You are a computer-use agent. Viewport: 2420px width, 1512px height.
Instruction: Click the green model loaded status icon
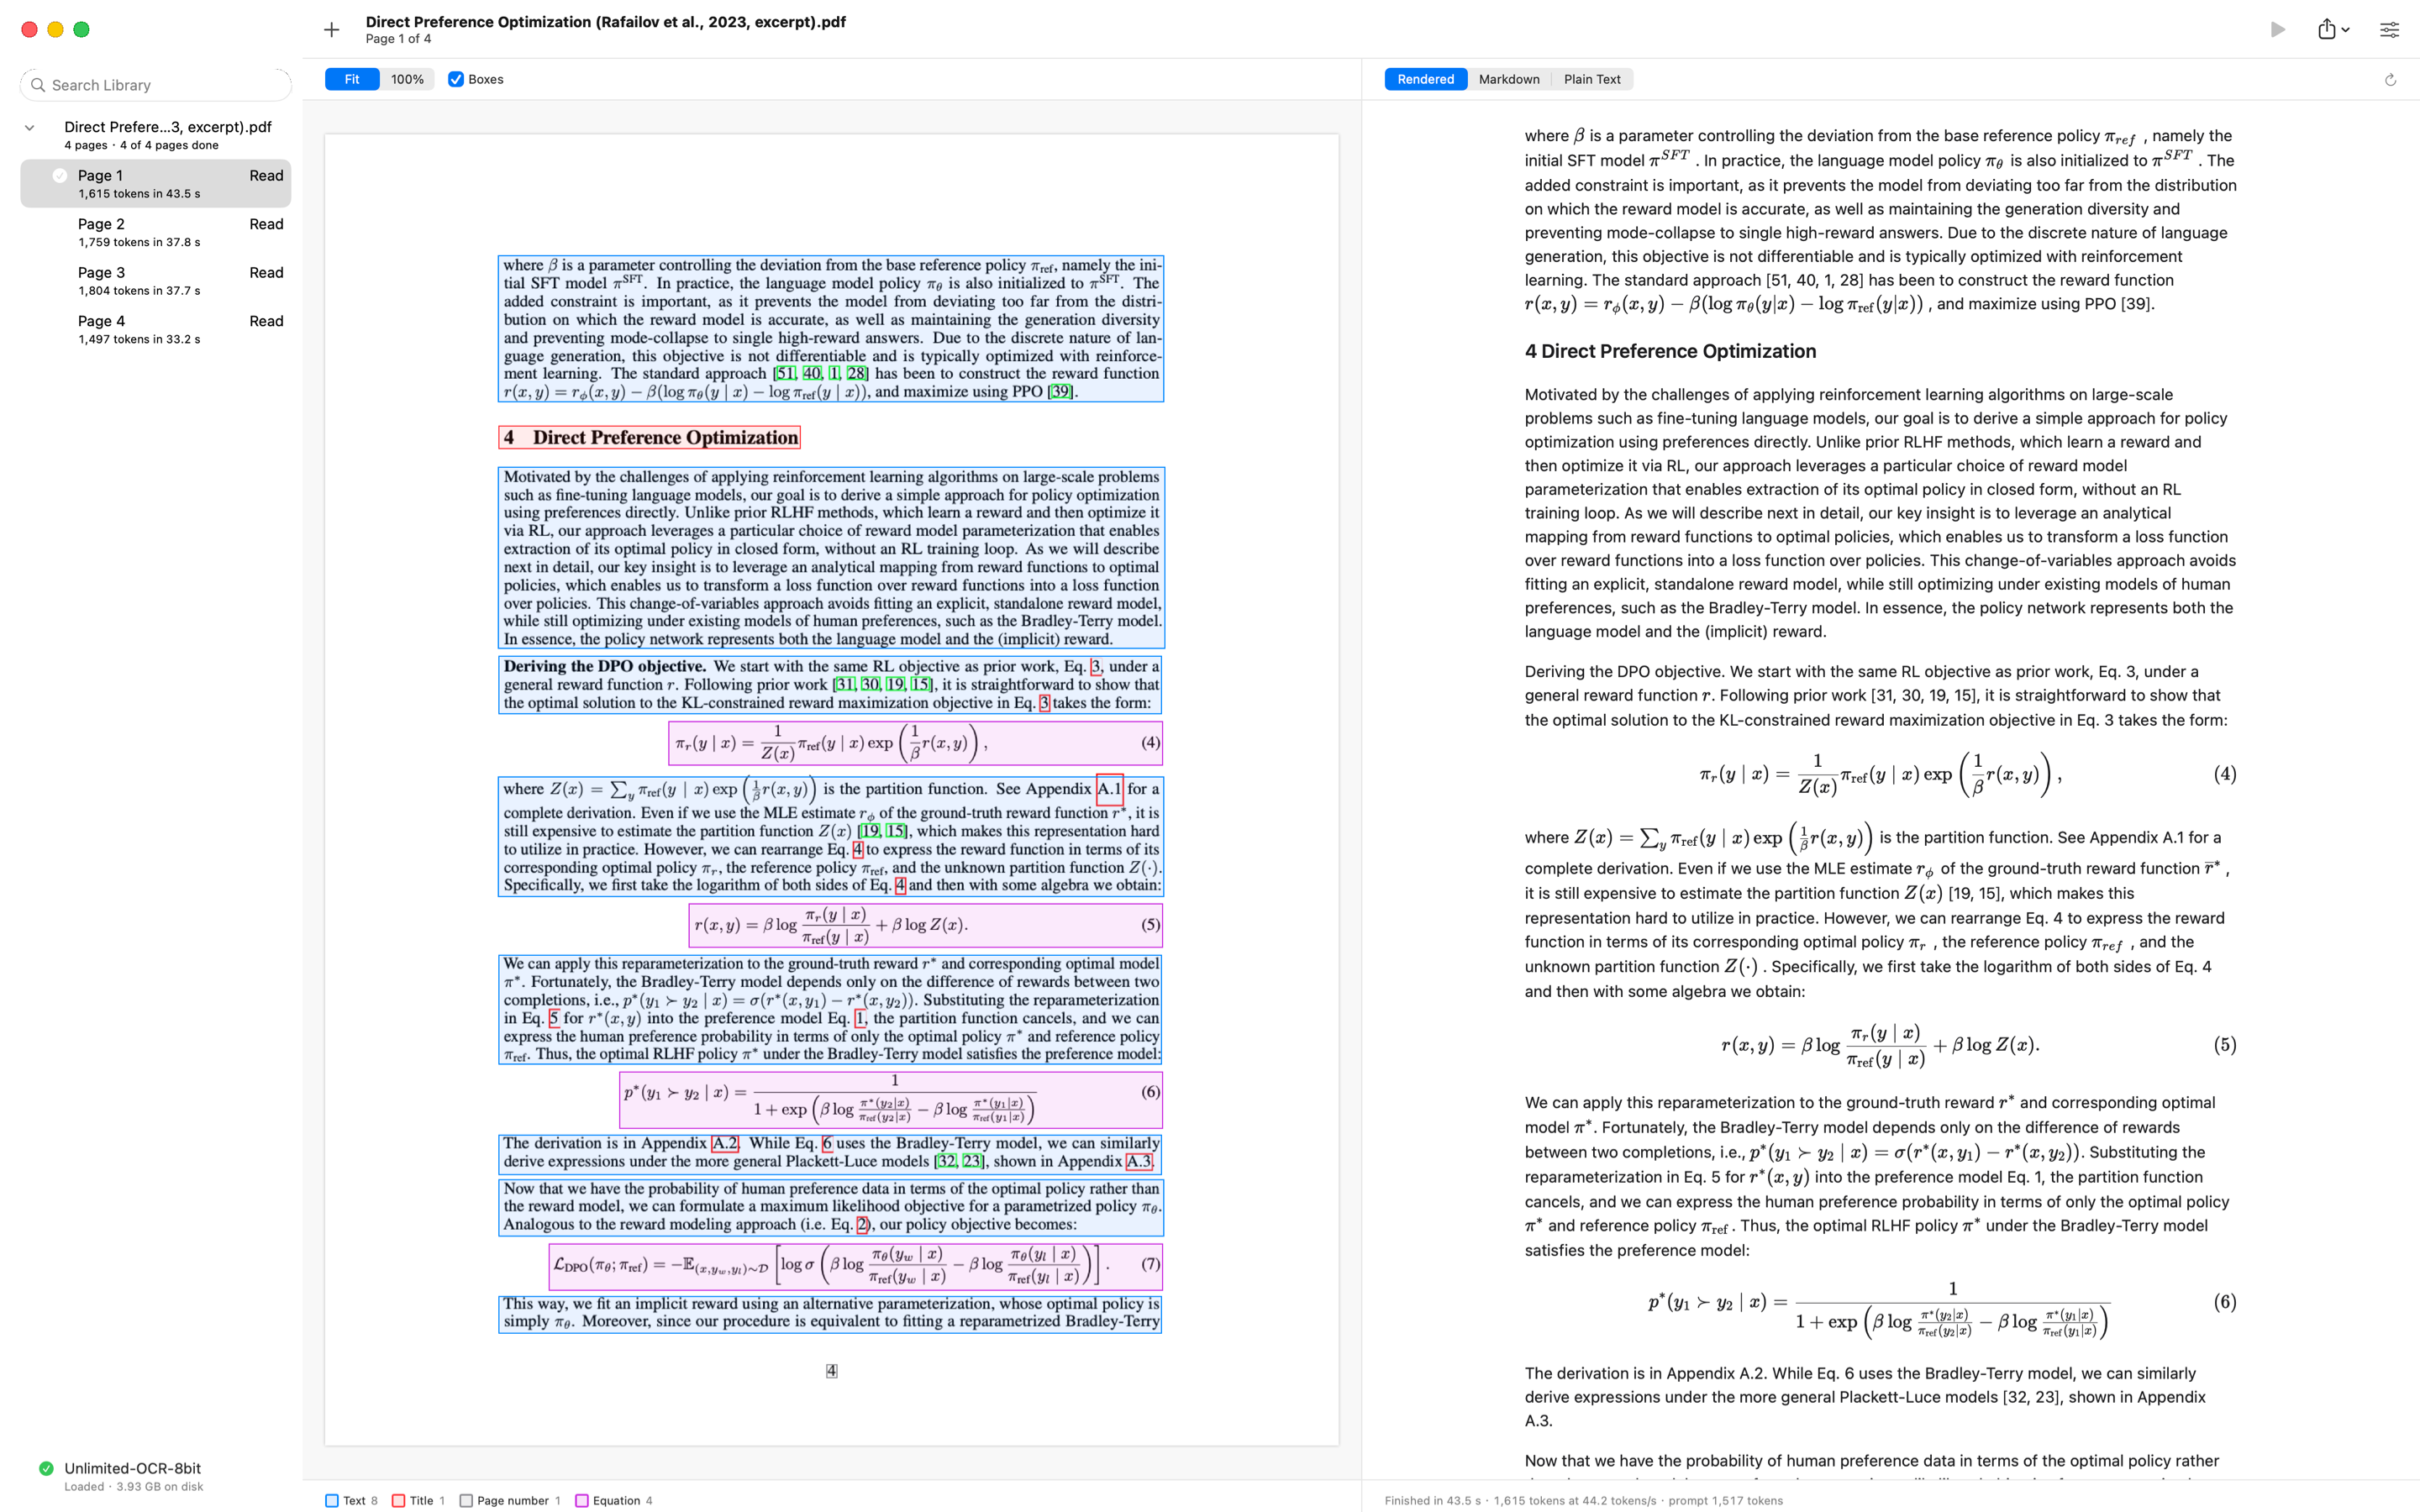(46, 1468)
